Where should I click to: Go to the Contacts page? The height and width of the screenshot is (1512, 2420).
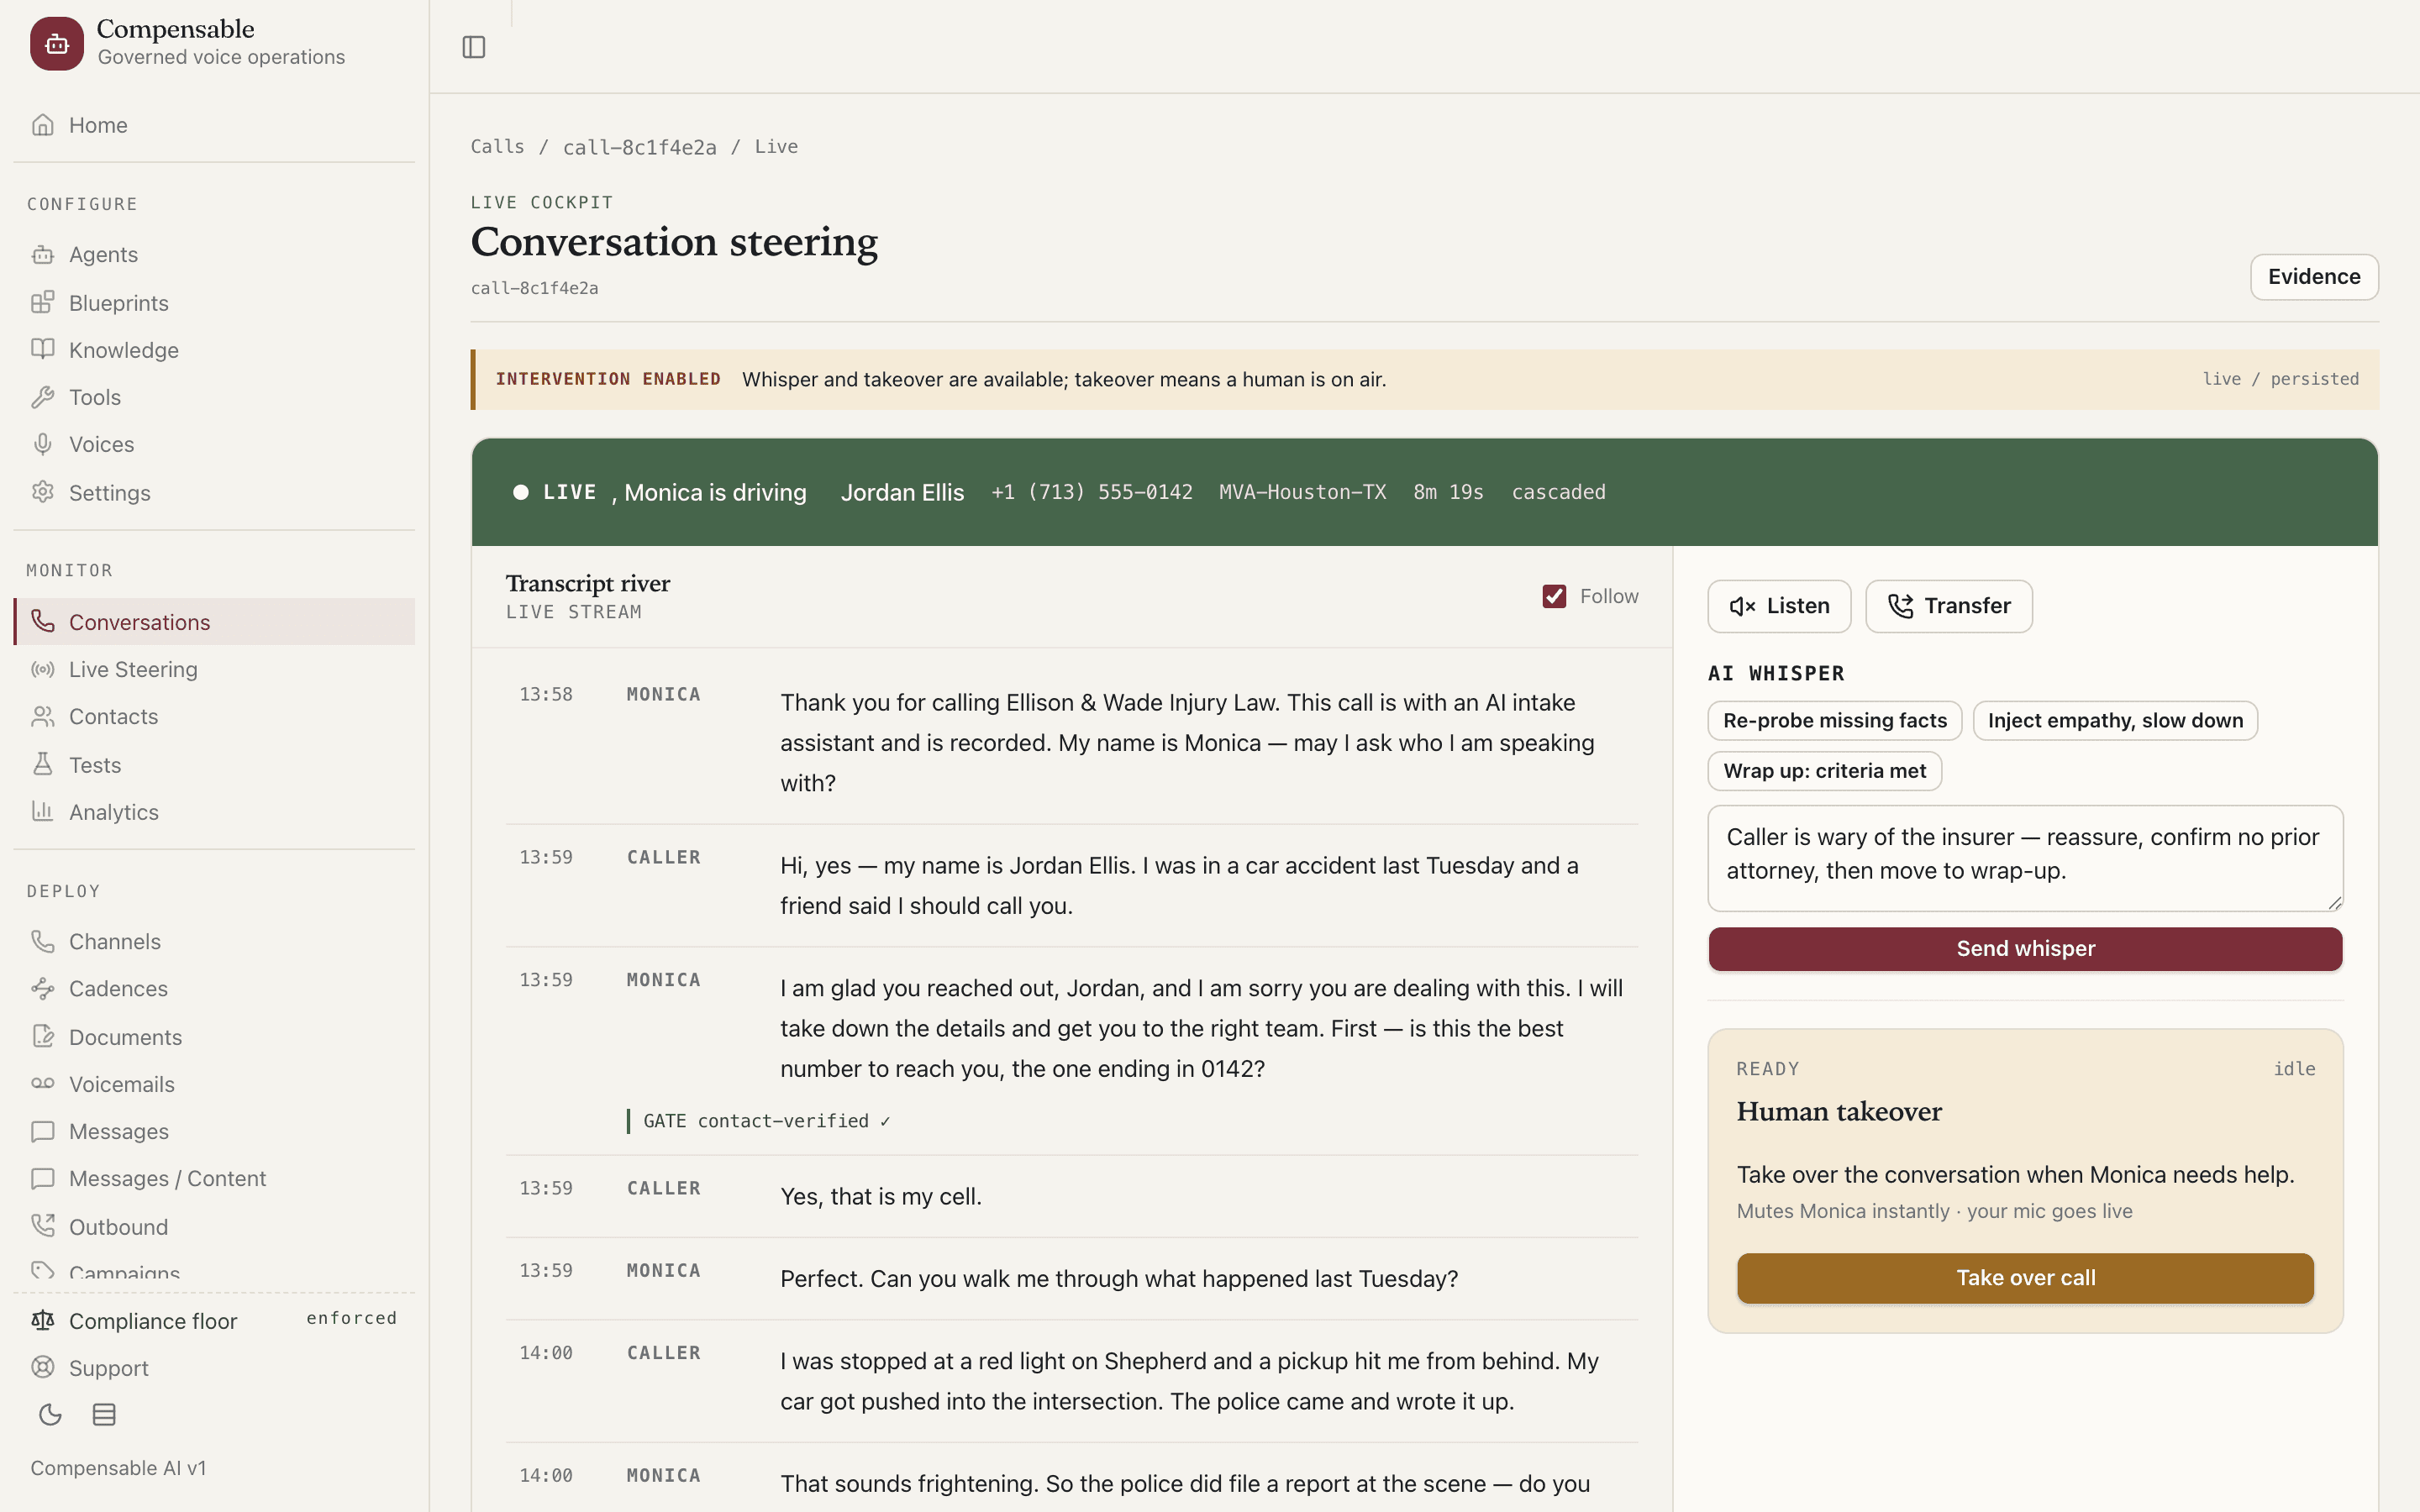pyautogui.click(x=214, y=716)
